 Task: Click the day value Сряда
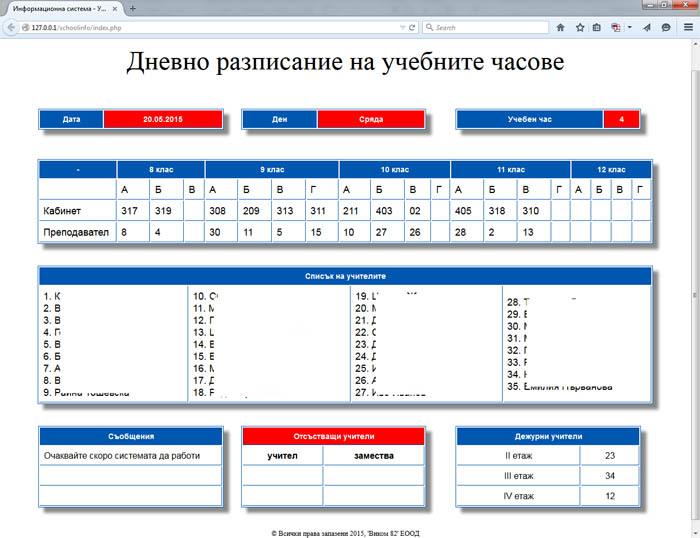[371, 119]
